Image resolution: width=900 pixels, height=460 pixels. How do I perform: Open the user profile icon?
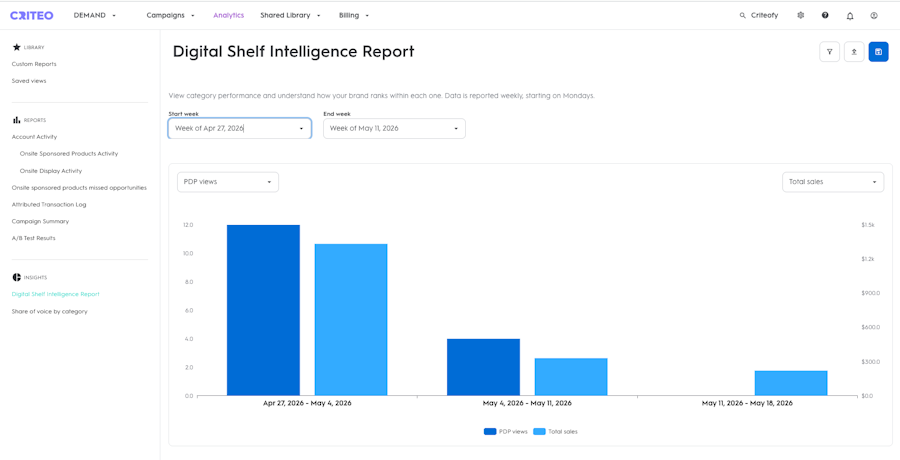pos(874,16)
